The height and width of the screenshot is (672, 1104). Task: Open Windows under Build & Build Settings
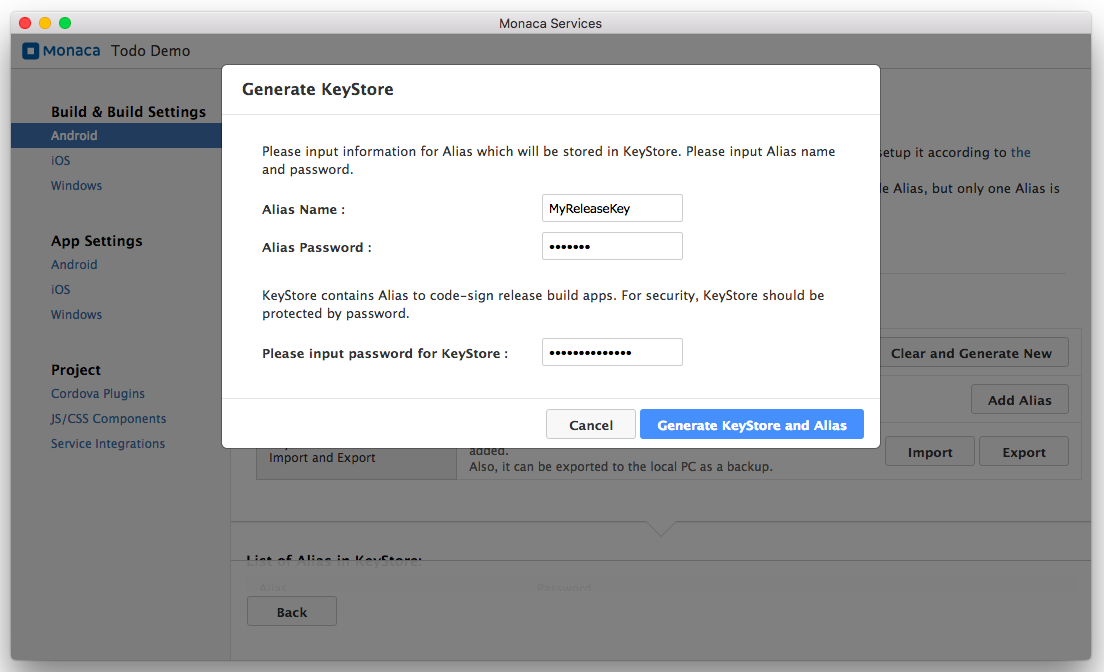pos(77,186)
